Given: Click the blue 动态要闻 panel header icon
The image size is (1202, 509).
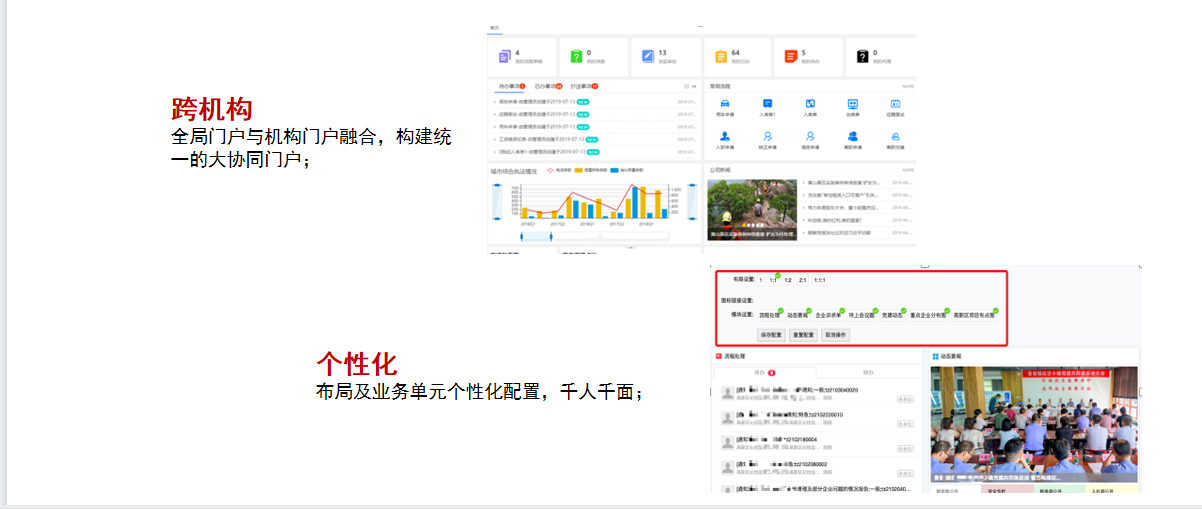Looking at the screenshot, I should point(934,356).
